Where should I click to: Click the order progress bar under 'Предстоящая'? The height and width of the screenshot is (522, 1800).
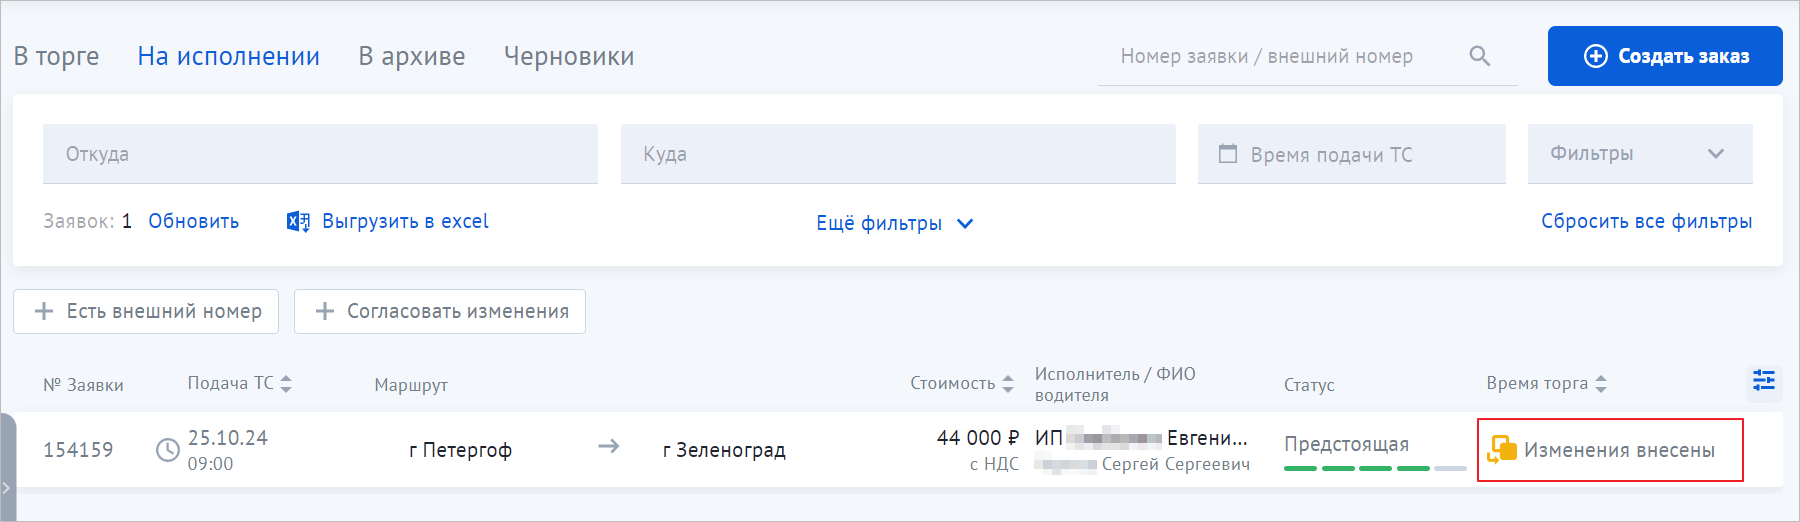pos(1375,468)
